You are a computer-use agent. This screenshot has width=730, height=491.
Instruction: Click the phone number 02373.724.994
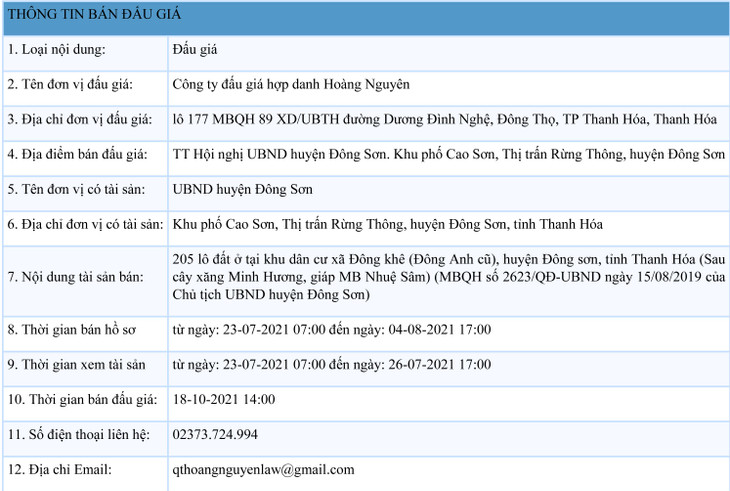(x=215, y=434)
